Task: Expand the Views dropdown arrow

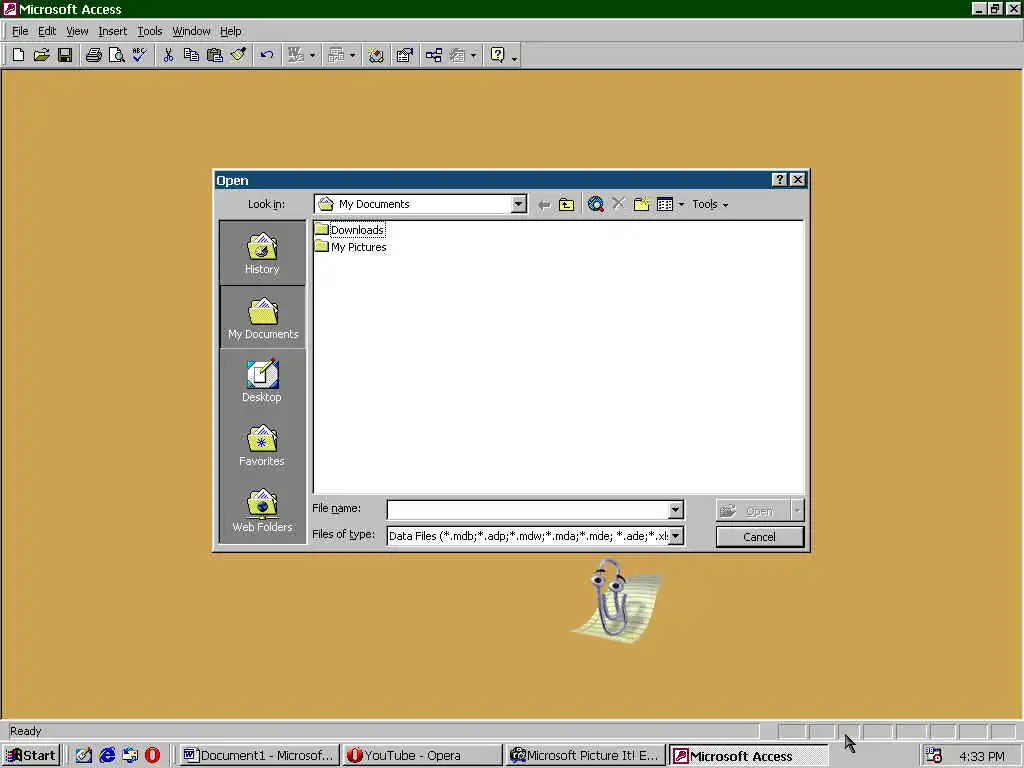Action: 681,204
